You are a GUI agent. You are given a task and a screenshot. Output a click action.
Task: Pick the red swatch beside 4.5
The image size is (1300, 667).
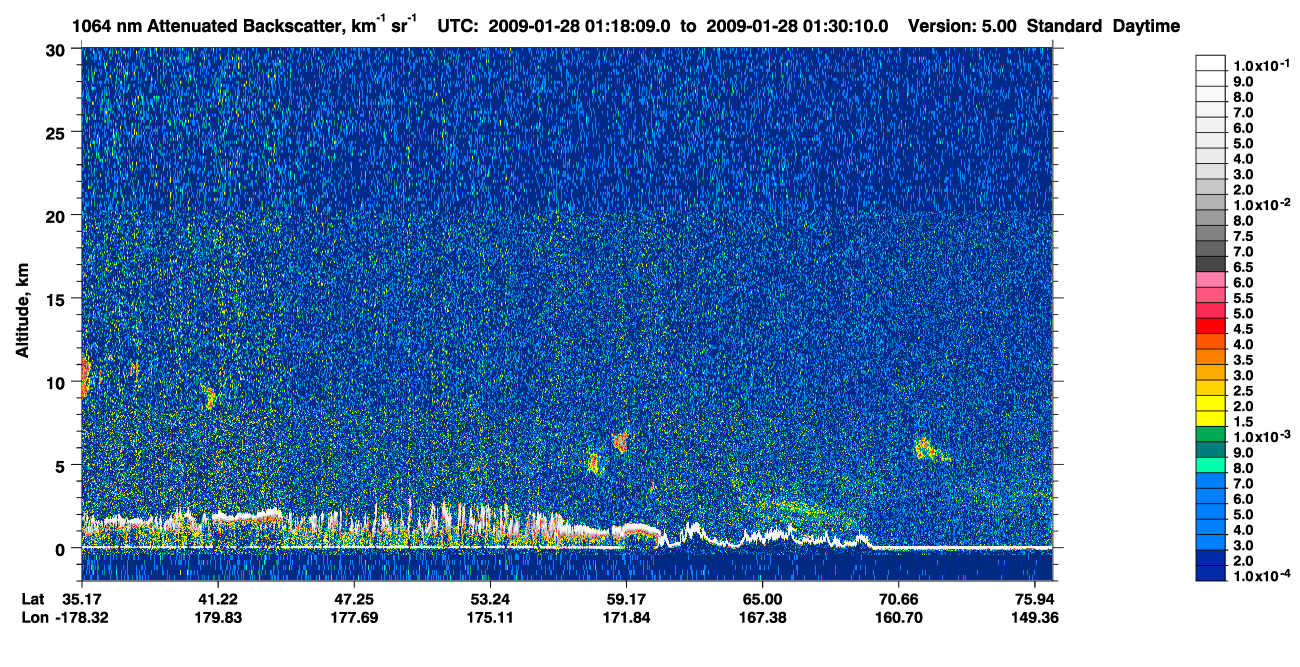click(1211, 326)
